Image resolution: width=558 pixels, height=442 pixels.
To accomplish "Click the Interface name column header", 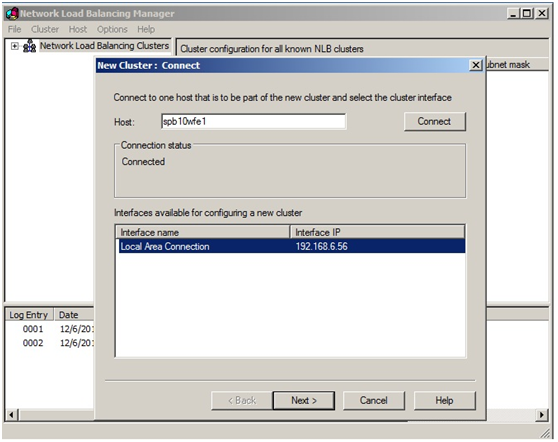I will click(x=203, y=232).
